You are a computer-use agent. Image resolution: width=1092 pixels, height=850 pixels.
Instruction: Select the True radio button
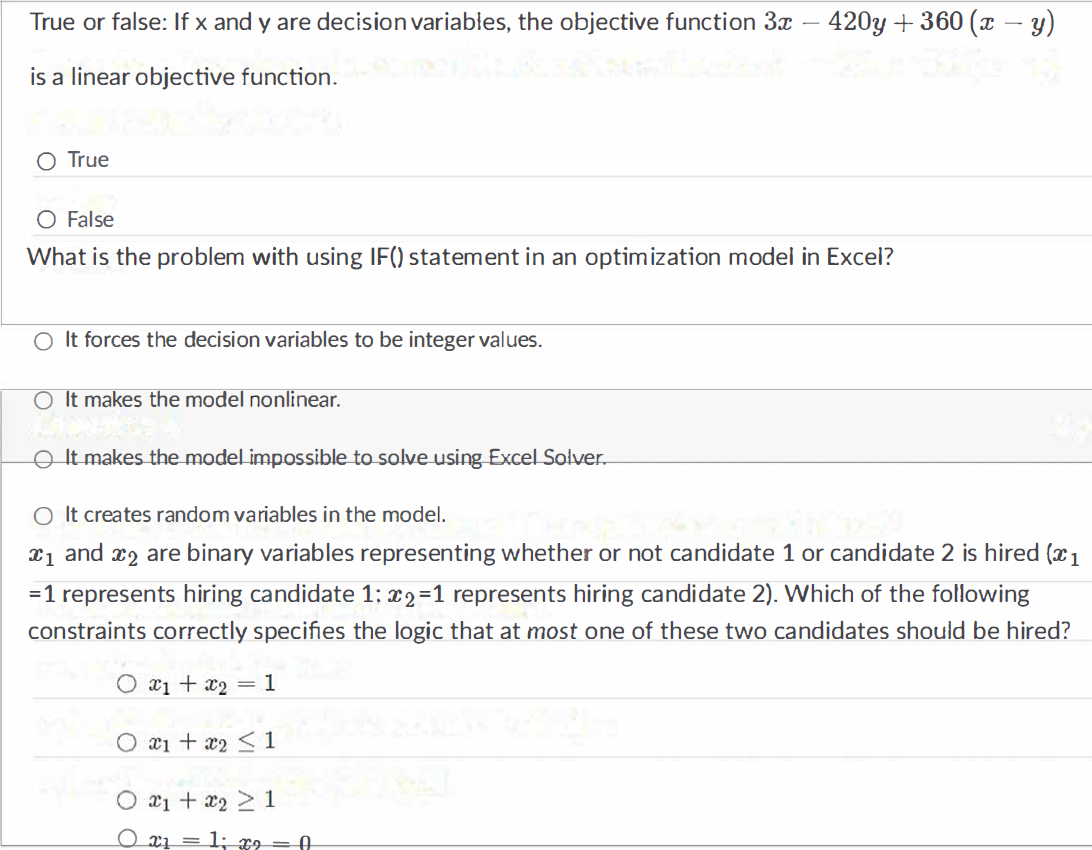[x=46, y=160]
